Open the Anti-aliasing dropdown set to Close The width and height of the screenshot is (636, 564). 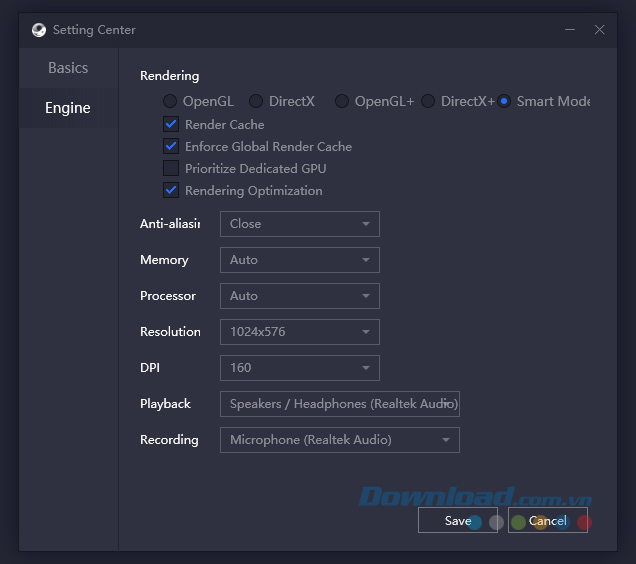300,224
